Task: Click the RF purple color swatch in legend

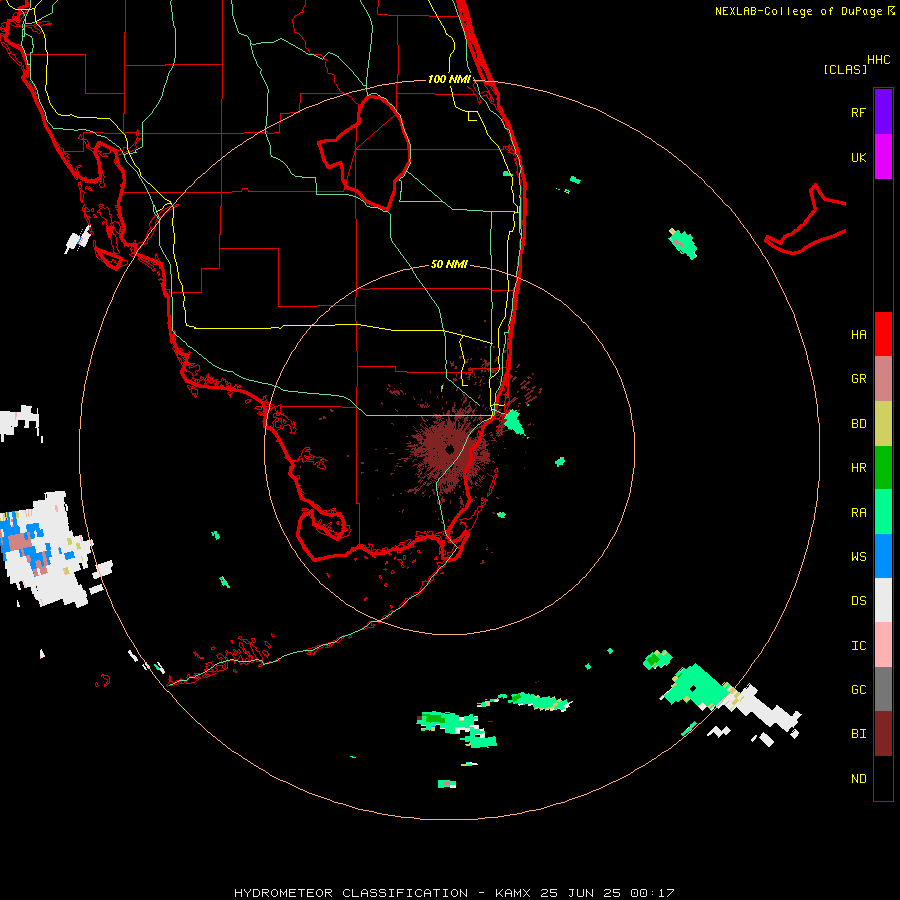Action: pos(883,111)
